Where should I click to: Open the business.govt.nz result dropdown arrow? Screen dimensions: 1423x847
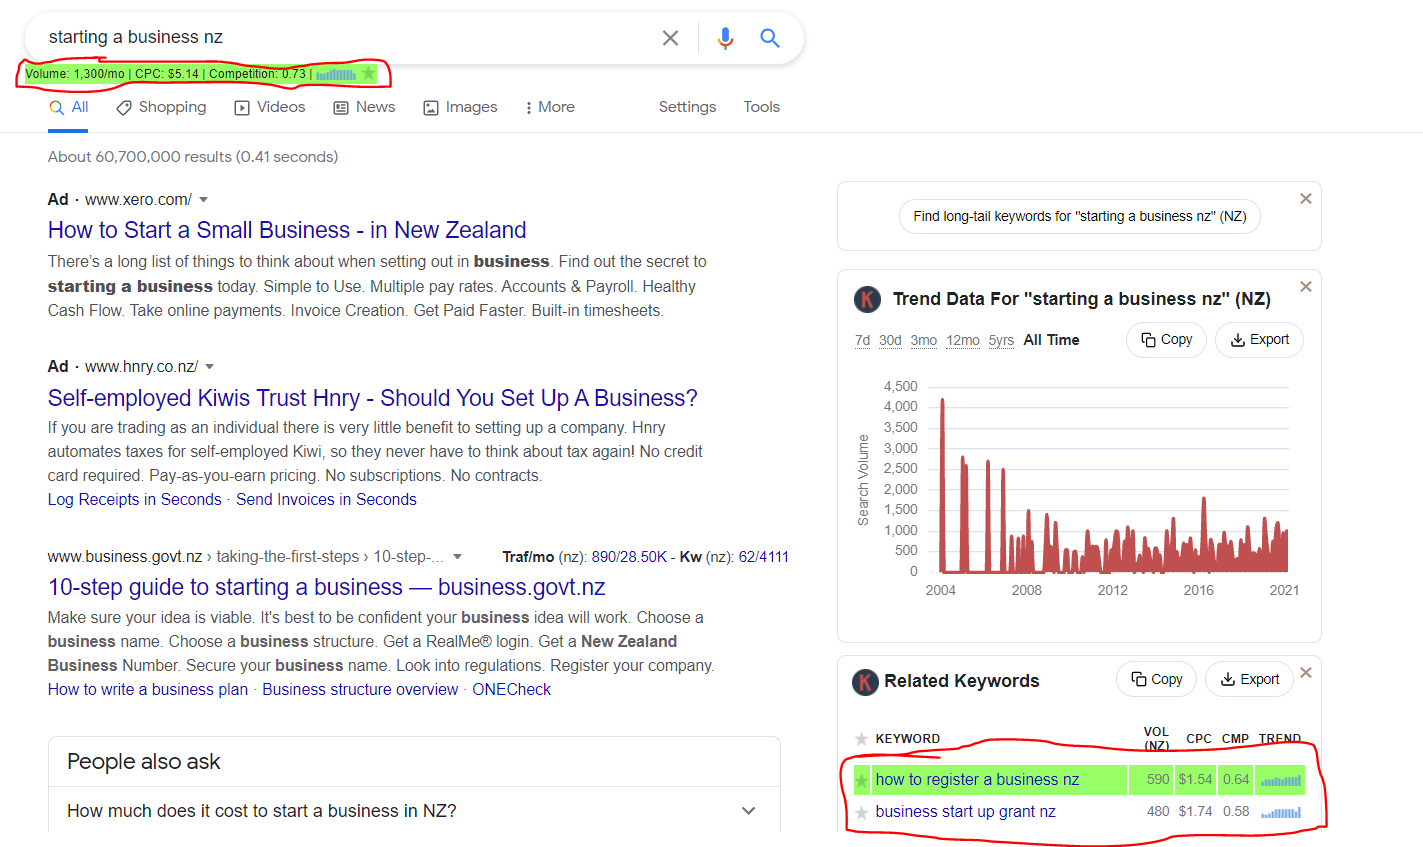click(x=458, y=557)
